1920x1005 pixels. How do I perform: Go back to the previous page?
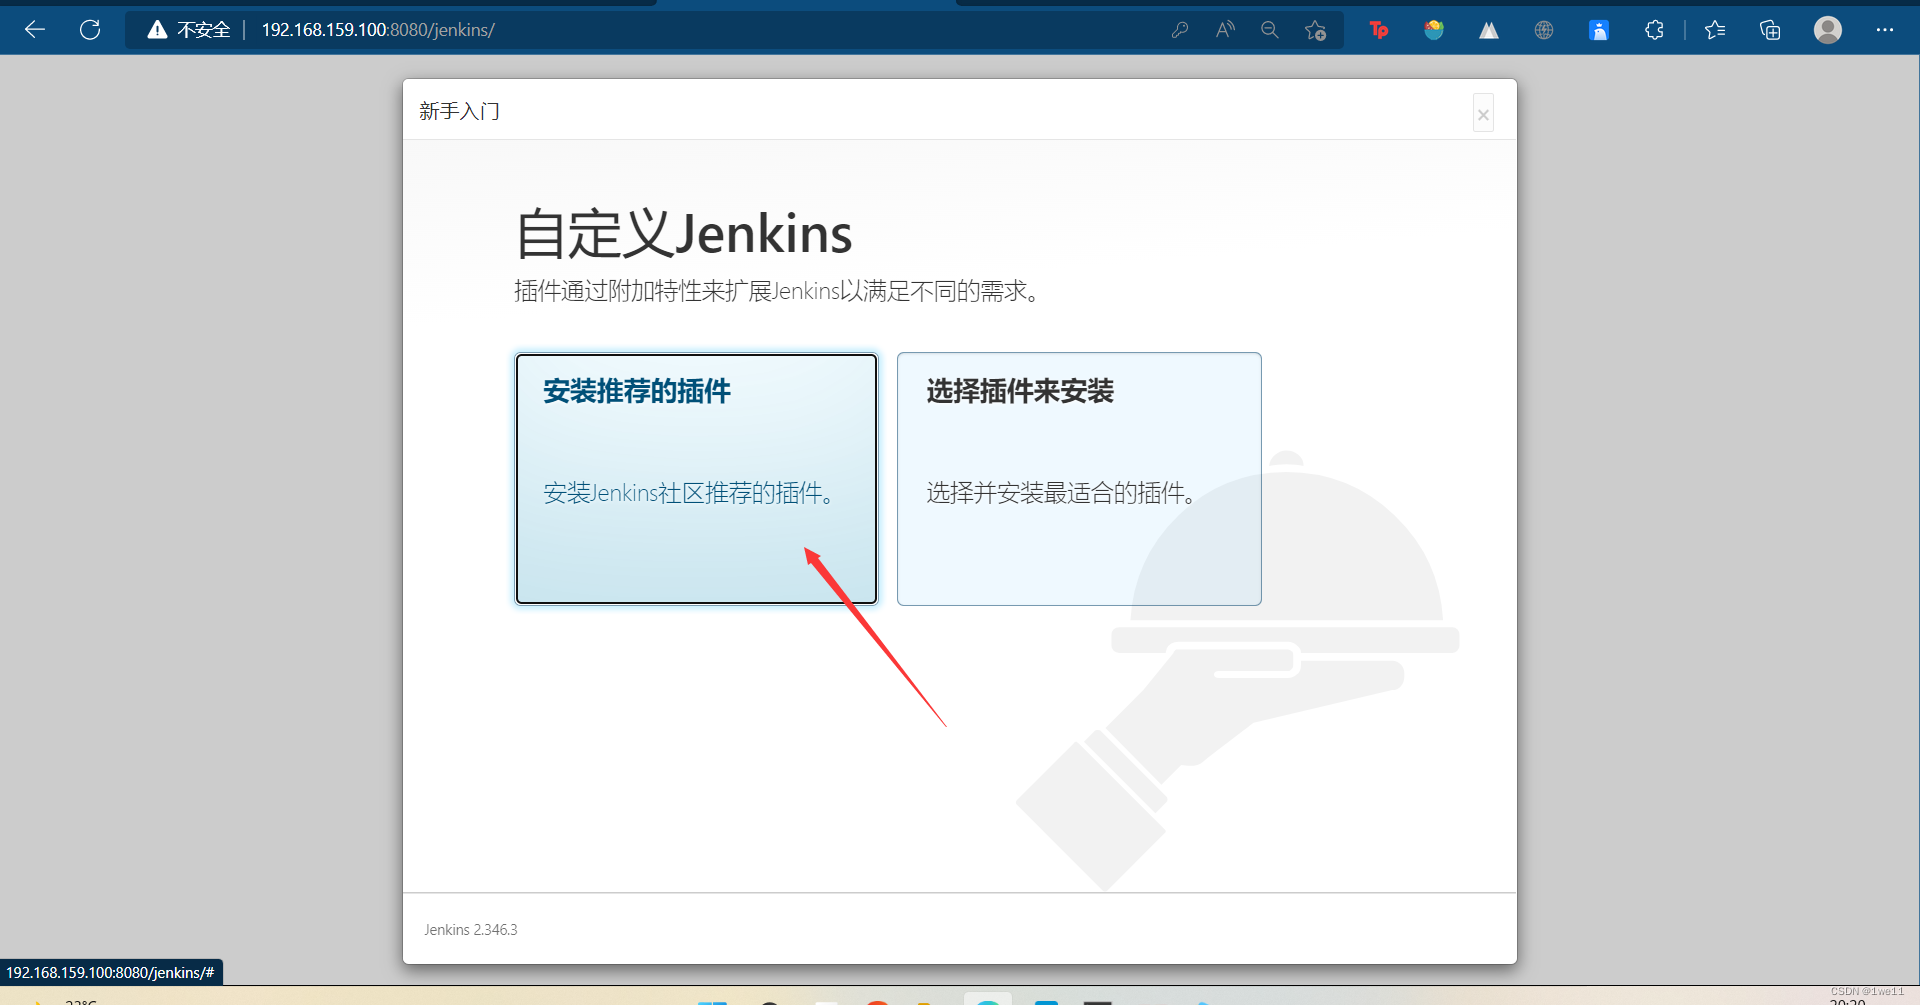[x=35, y=30]
